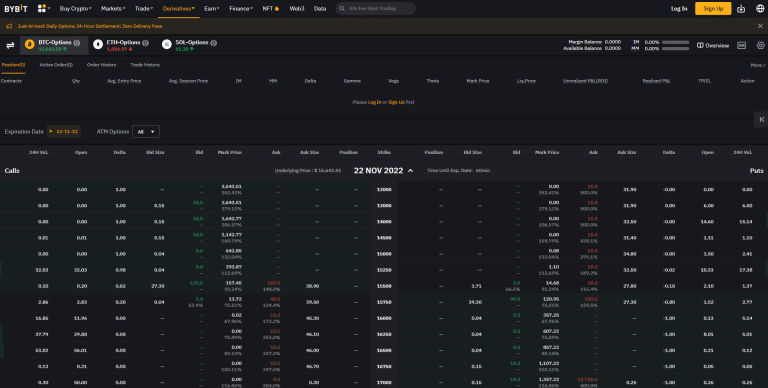Switch to the Order History tab
The image size is (768, 388).
pos(101,65)
